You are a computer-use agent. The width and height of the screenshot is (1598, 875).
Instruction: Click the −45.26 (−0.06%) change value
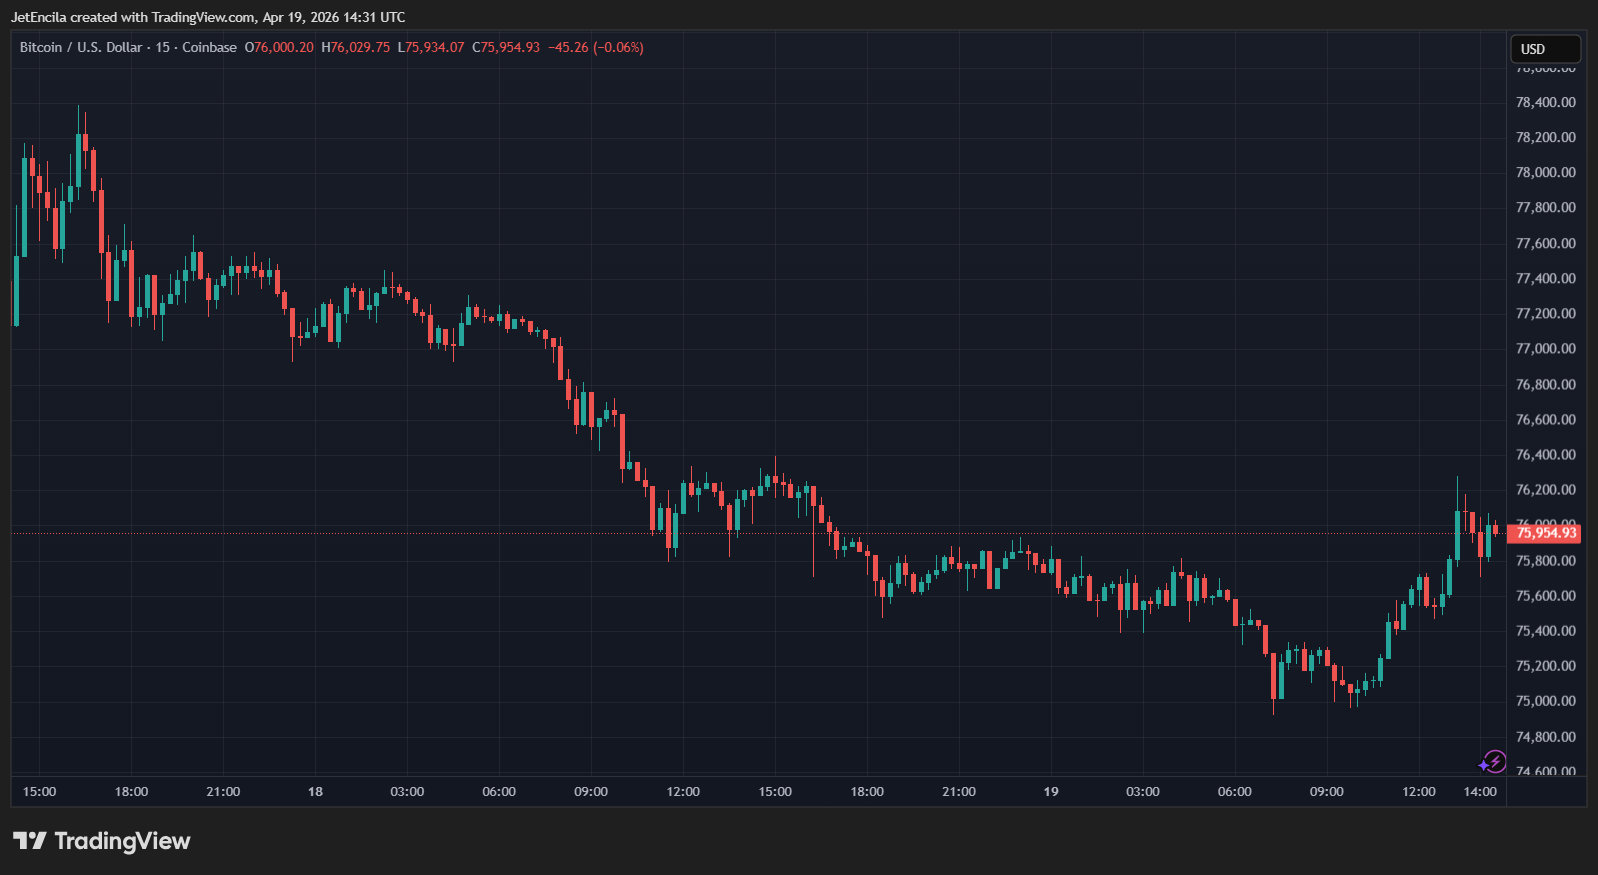point(596,47)
